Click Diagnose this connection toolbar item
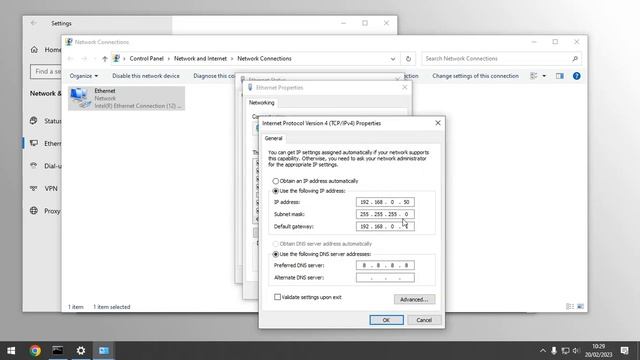The height and width of the screenshot is (360, 640). coord(214,76)
